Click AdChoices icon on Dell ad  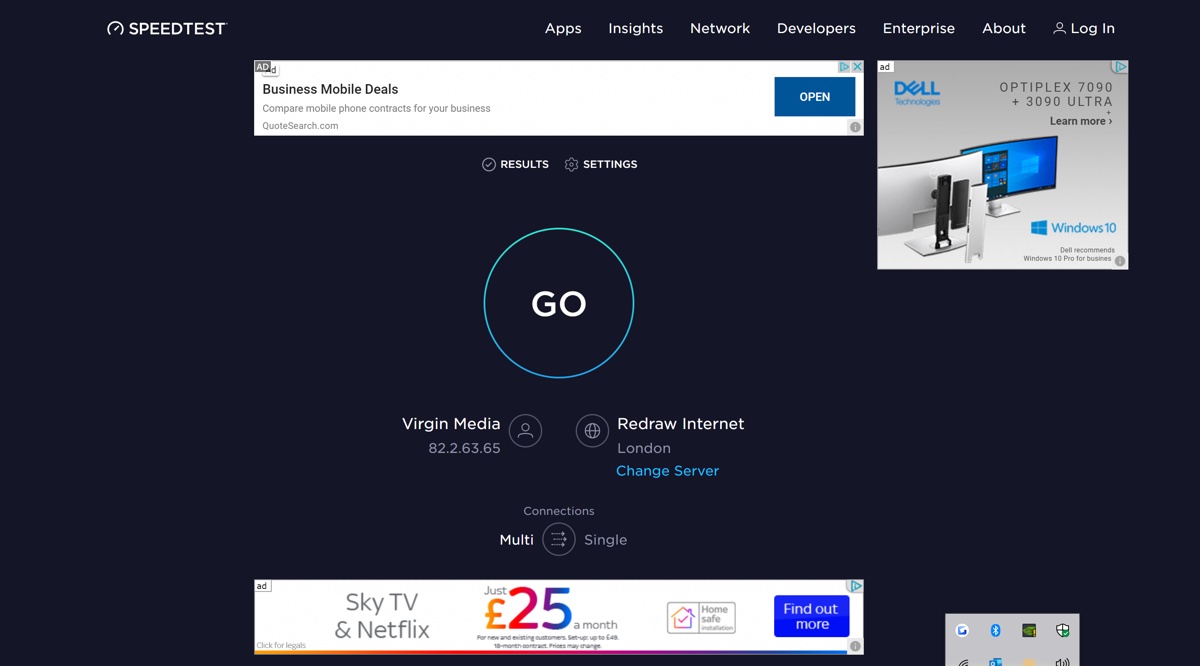pyautogui.click(x=1121, y=67)
